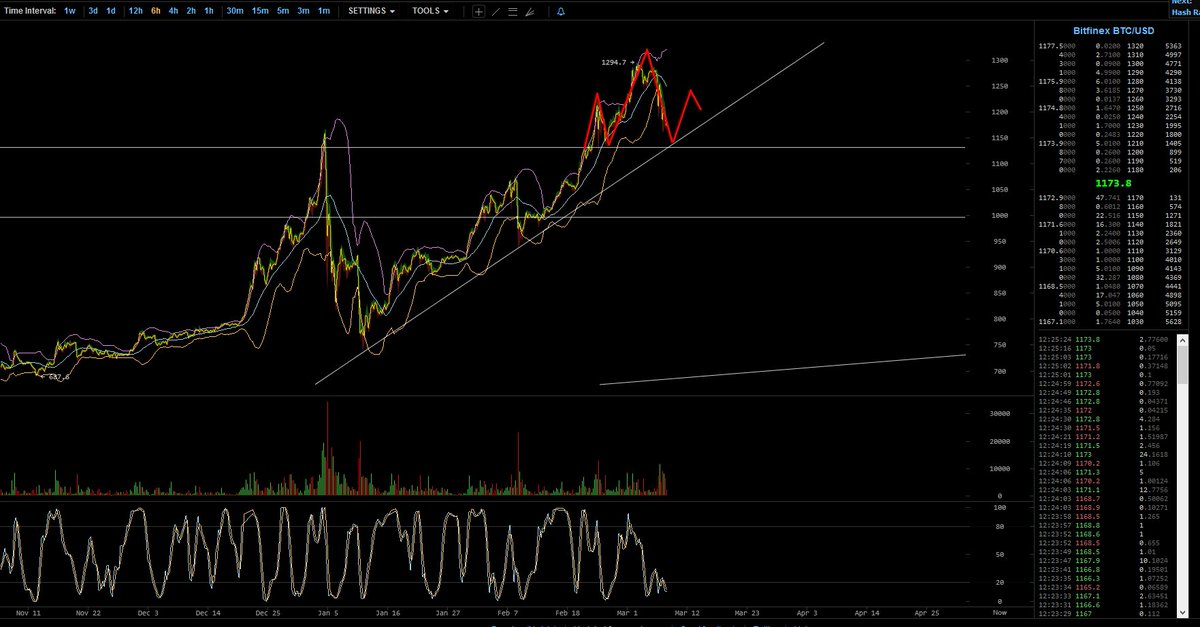Click the trades list scrollbar thumb

click(1182, 364)
